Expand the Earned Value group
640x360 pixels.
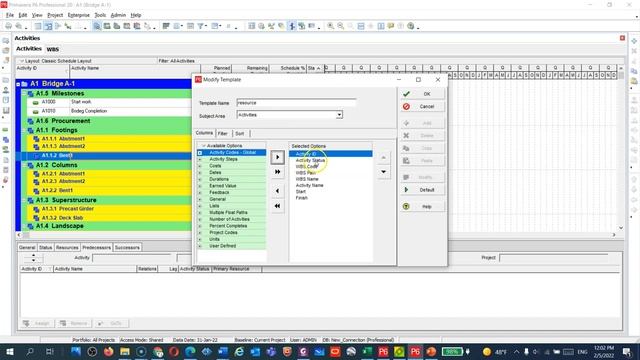(x=200, y=186)
